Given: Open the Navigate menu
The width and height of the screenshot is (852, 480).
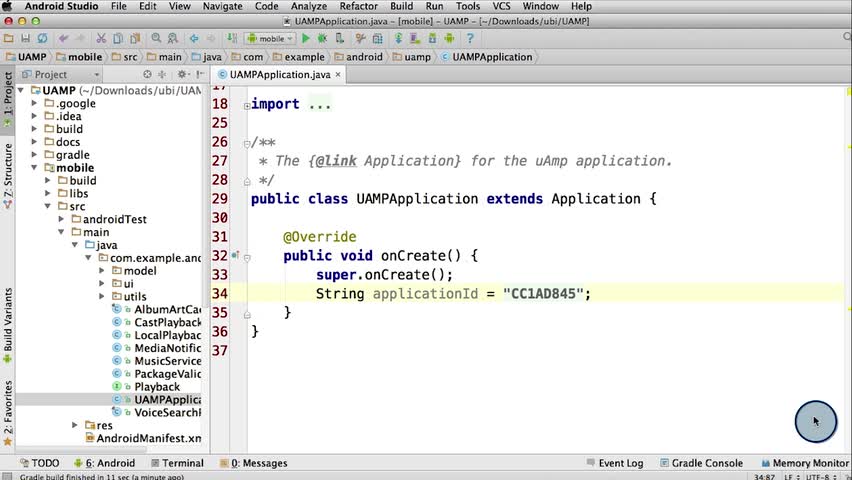Looking at the screenshot, I should [x=222, y=7].
